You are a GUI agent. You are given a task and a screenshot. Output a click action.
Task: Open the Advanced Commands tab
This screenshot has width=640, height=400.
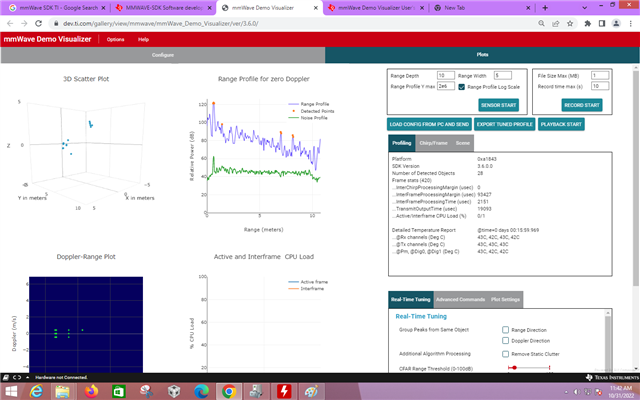[x=460, y=299]
